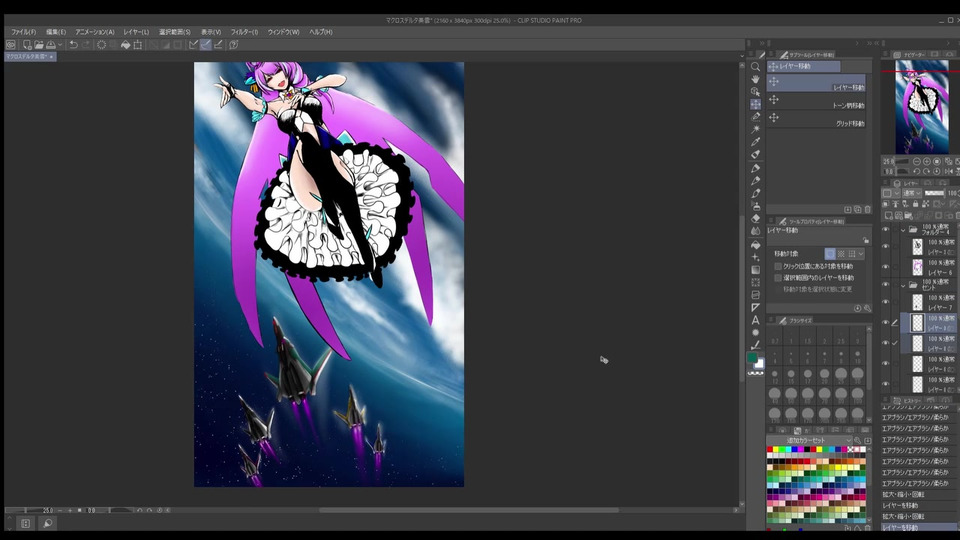Open the 編集(E) menu

[x=56, y=32]
